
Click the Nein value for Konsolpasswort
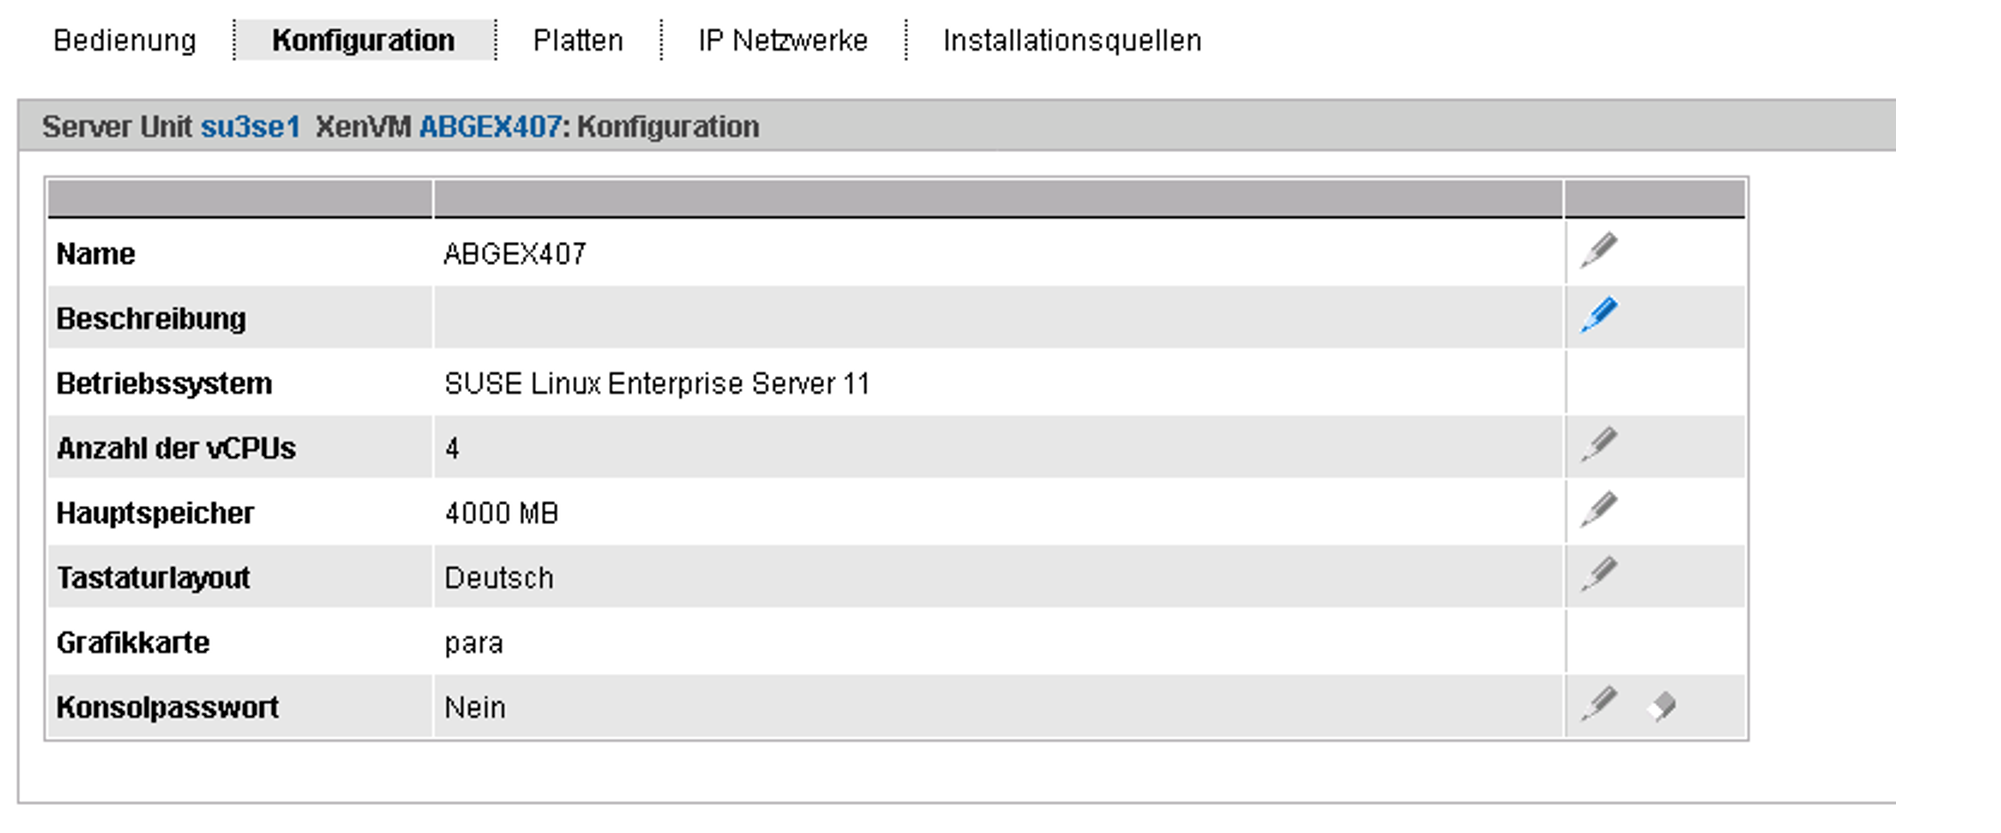pyautogui.click(x=475, y=708)
